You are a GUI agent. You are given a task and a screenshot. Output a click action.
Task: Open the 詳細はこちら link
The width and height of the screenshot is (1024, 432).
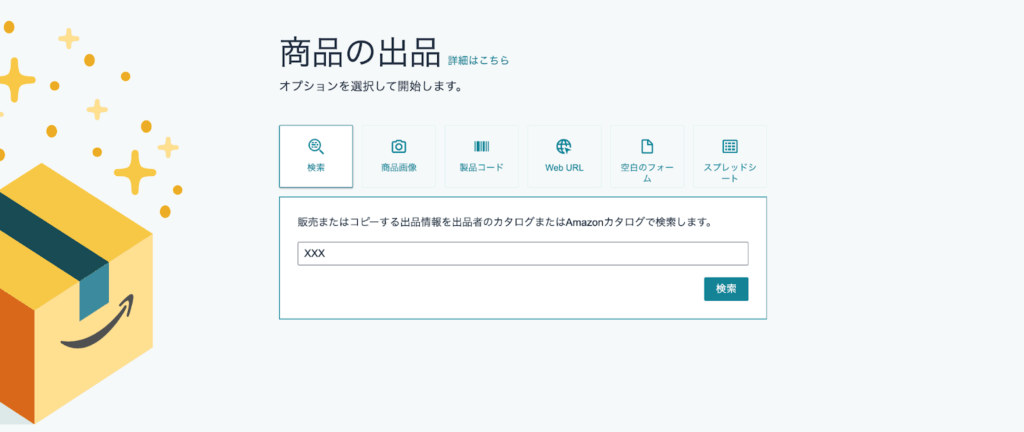coord(478,61)
